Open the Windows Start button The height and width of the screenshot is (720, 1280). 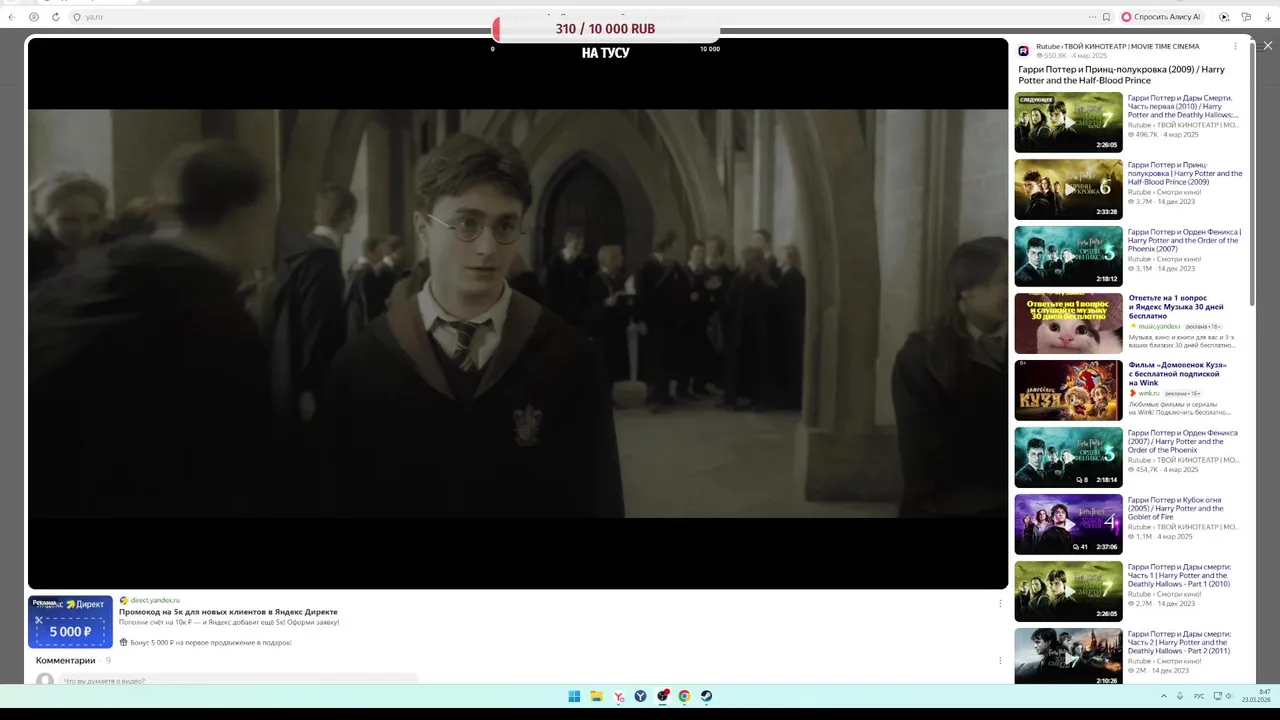(x=574, y=696)
